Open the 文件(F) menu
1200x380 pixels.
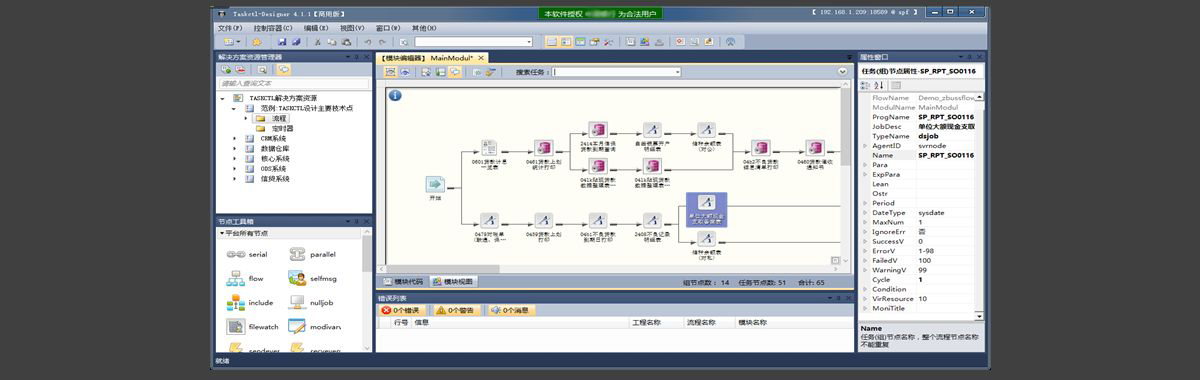230,28
